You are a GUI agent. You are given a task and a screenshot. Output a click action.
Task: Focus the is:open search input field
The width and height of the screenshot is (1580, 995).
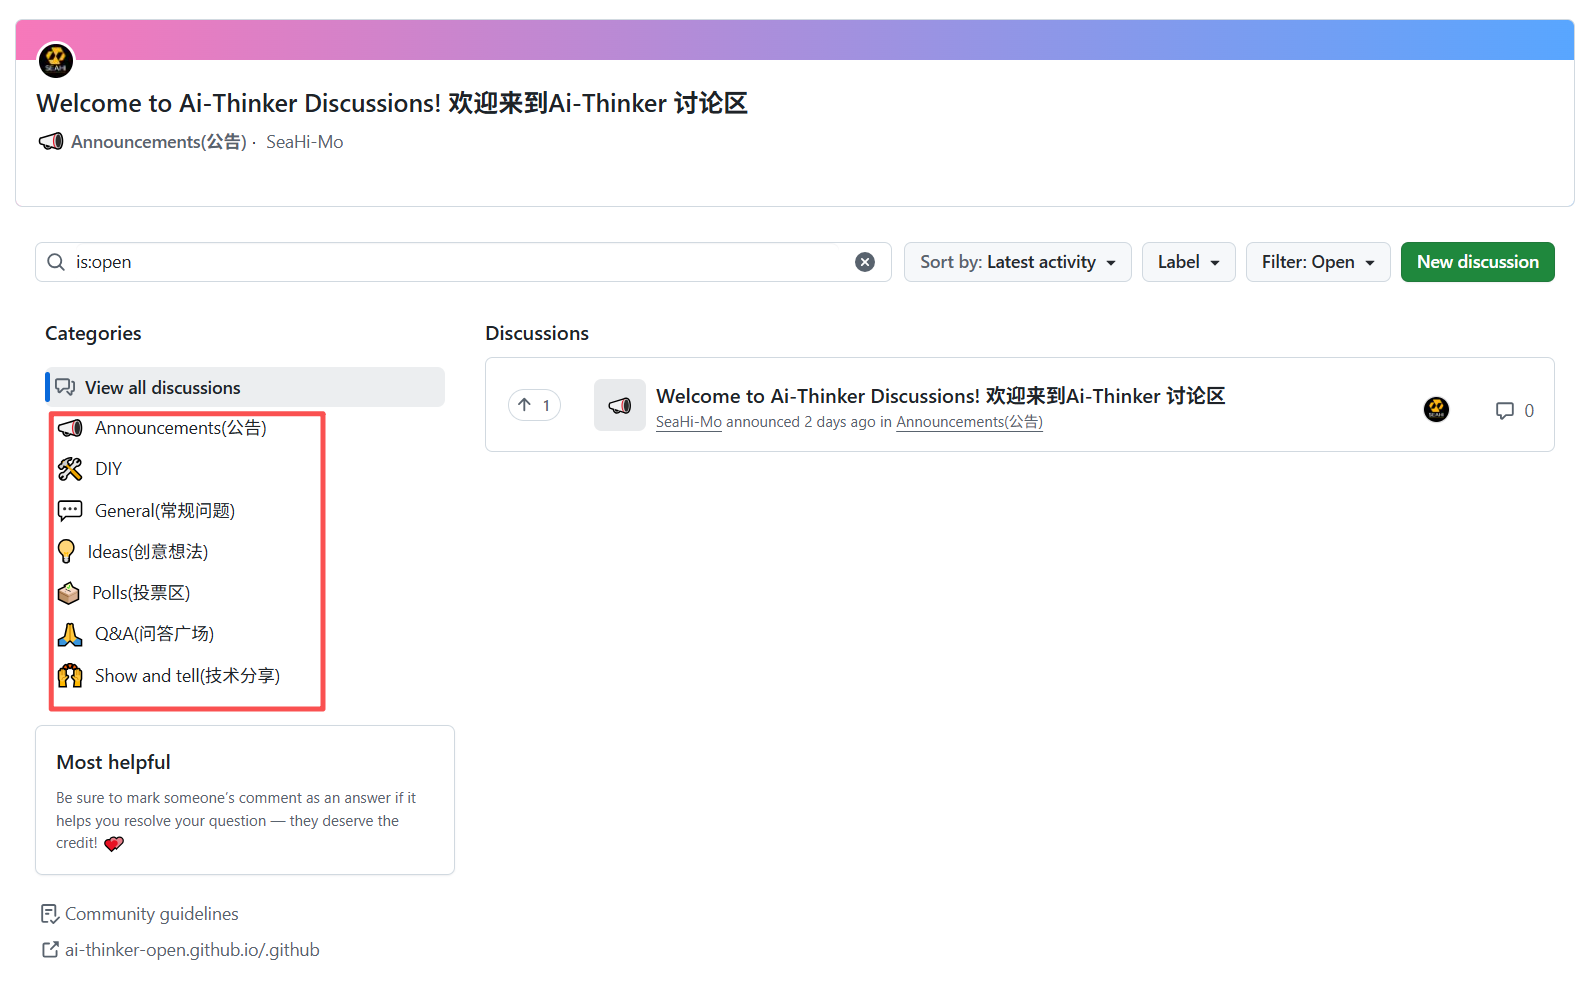point(463,262)
